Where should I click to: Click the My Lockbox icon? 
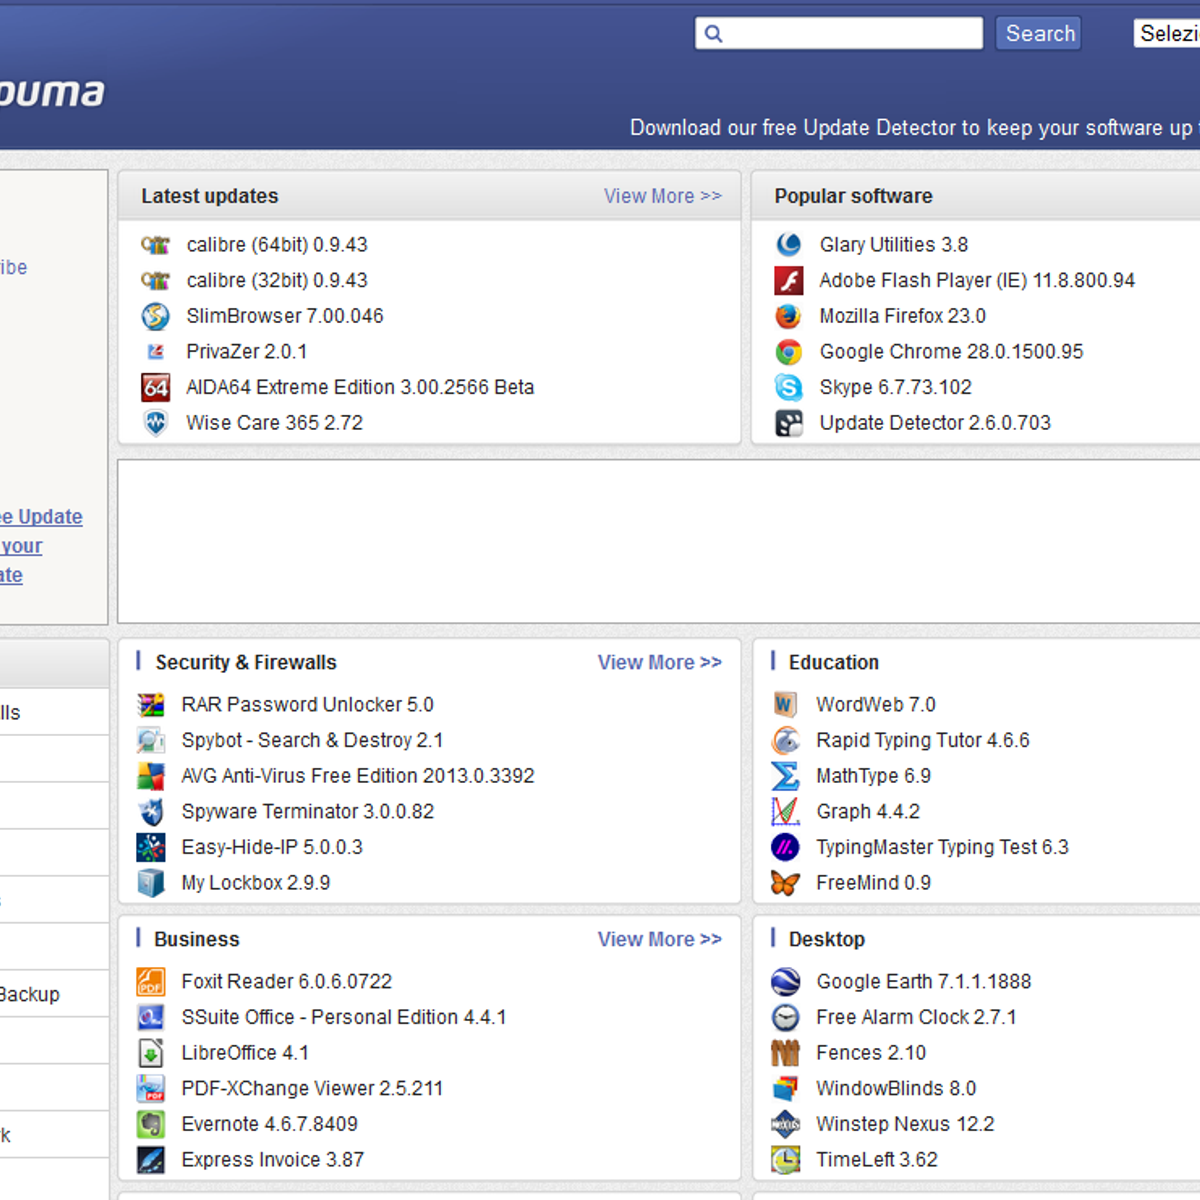coord(150,883)
